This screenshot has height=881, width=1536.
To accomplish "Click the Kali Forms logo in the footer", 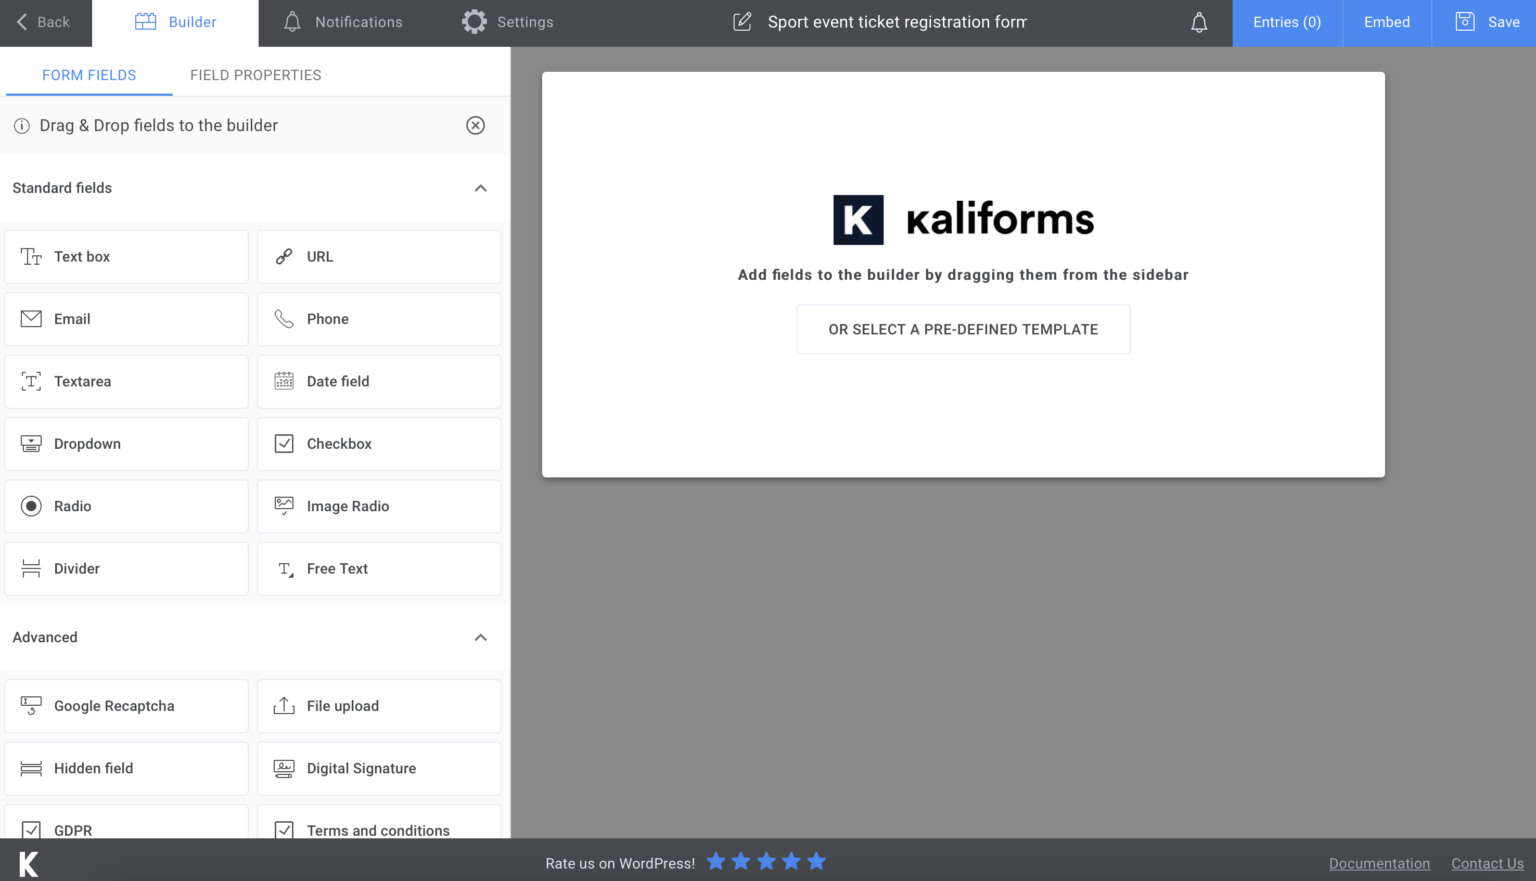I will (x=28, y=862).
